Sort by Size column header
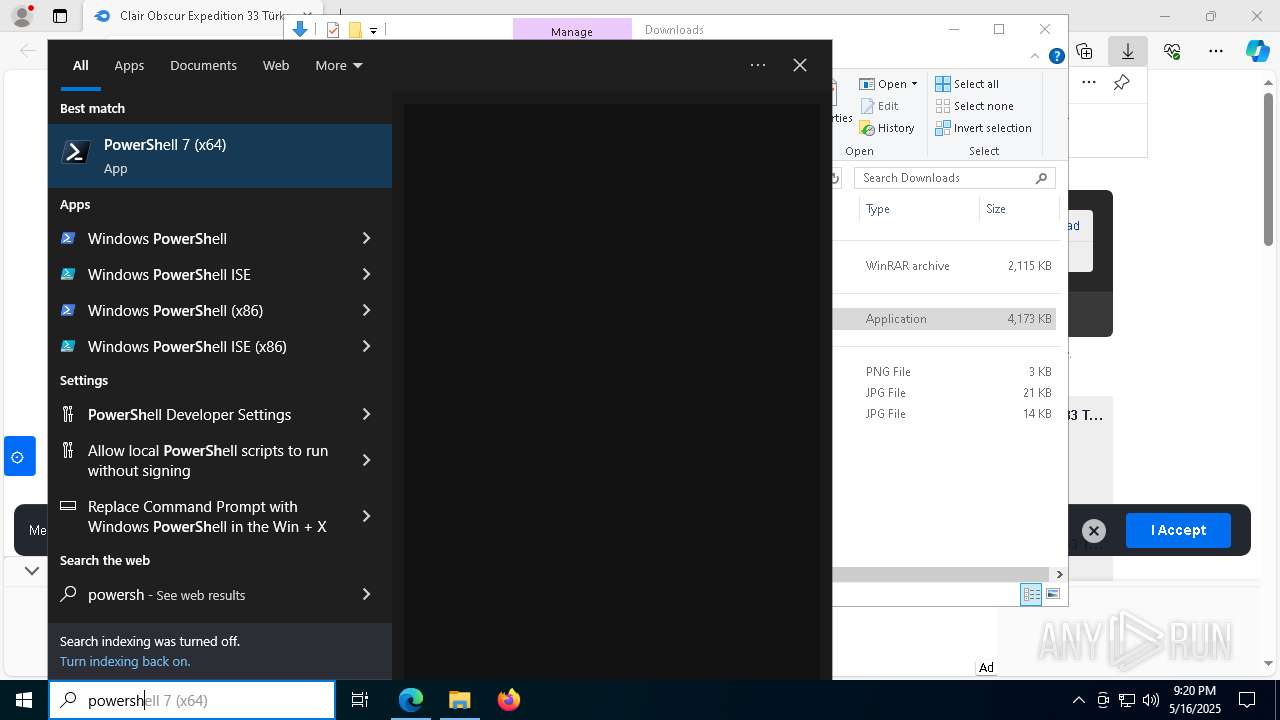 1018,209
